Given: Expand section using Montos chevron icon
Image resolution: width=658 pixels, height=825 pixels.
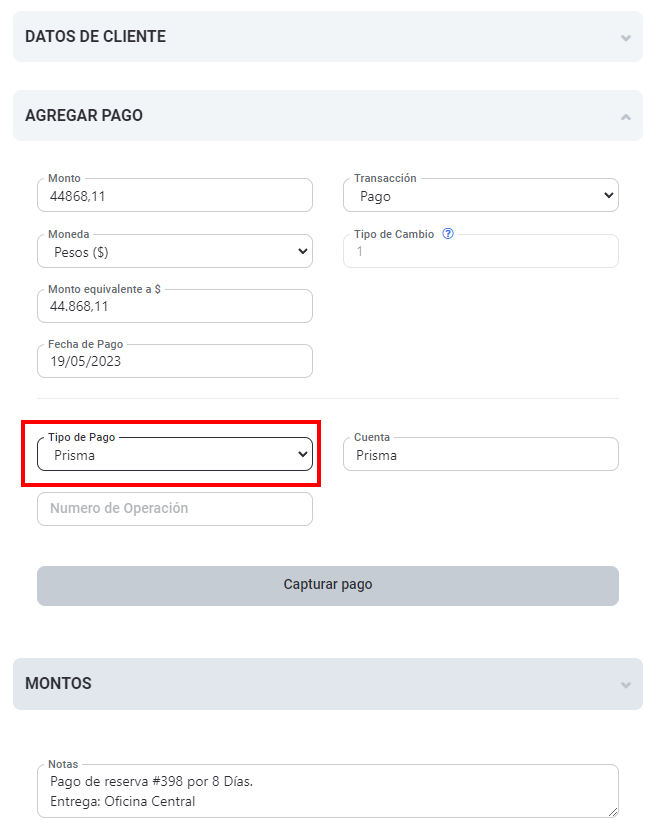Looking at the screenshot, I should [x=626, y=685].
